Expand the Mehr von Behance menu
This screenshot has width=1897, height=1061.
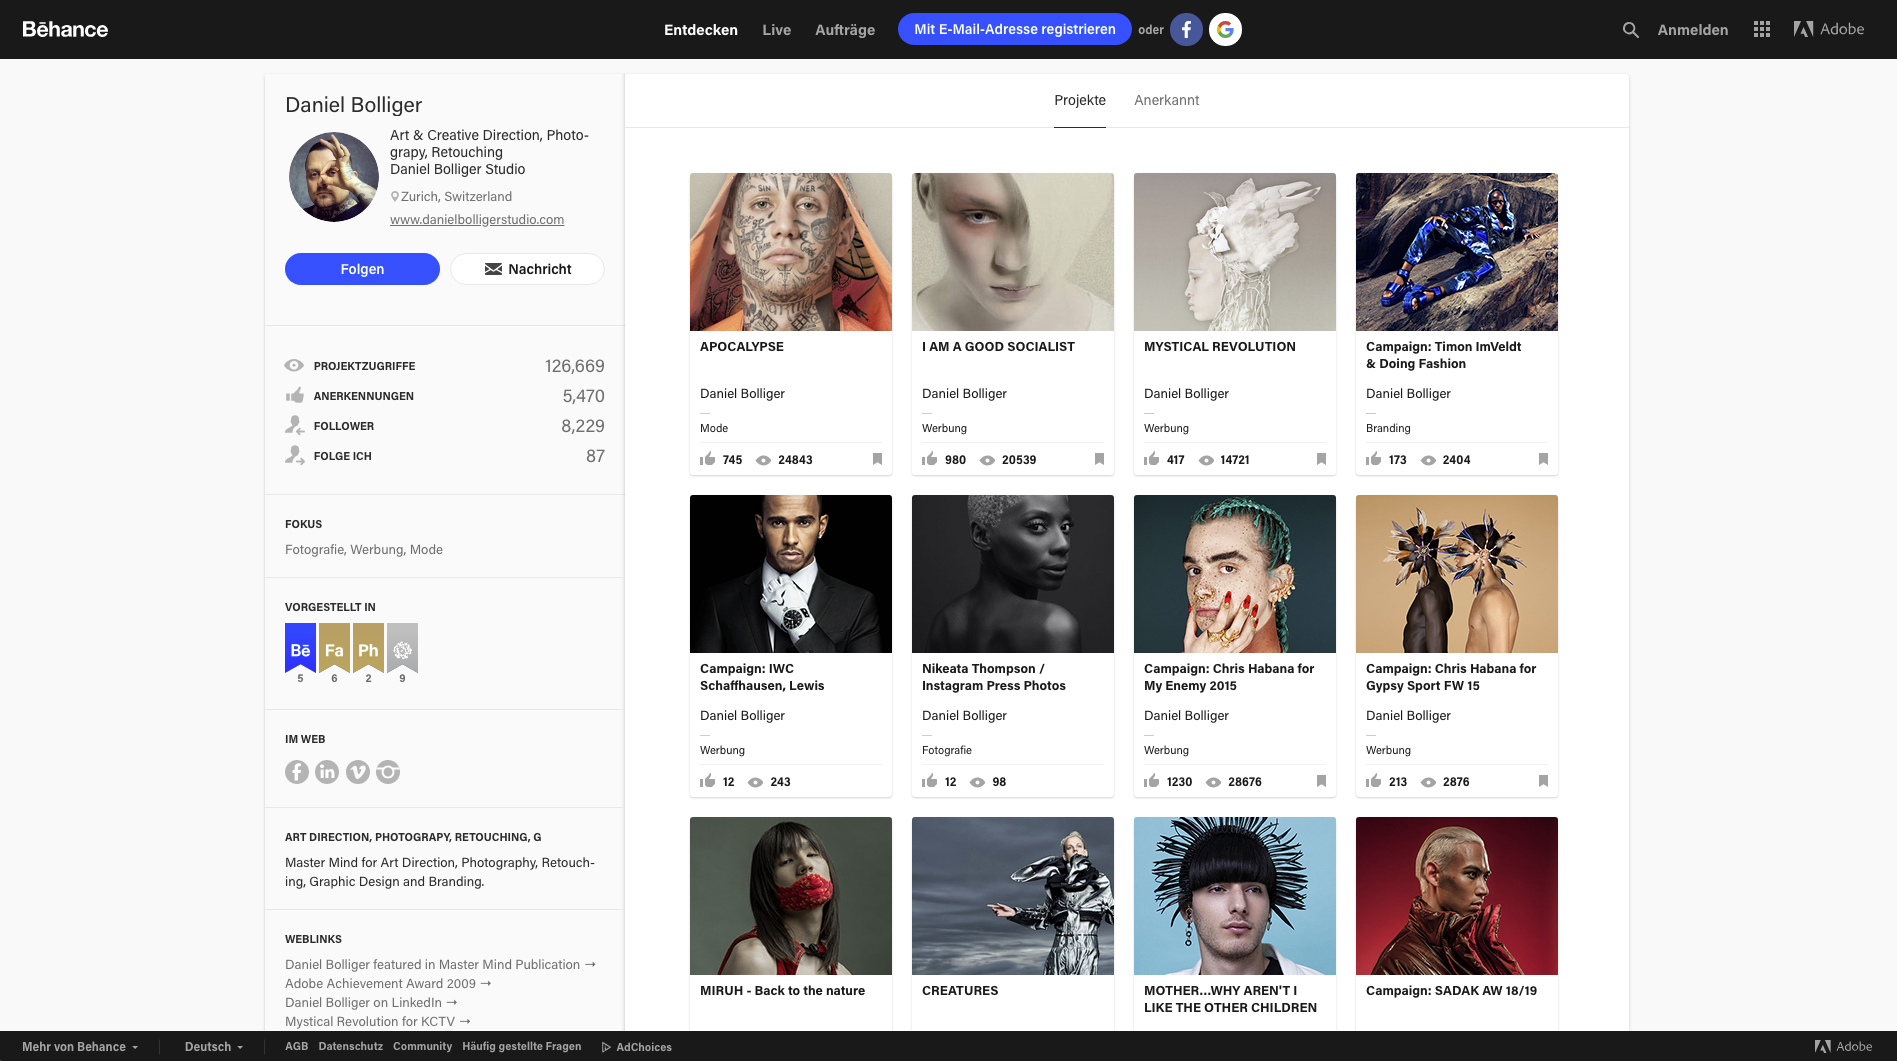(x=80, y=1047)
